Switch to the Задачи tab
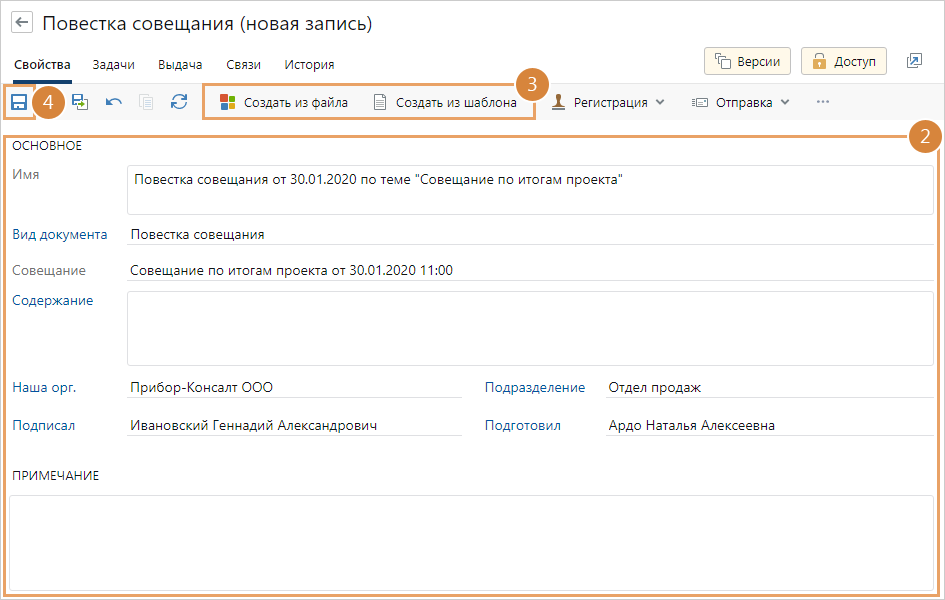Viewport: 945px width, 600px height. coord(113,64)
